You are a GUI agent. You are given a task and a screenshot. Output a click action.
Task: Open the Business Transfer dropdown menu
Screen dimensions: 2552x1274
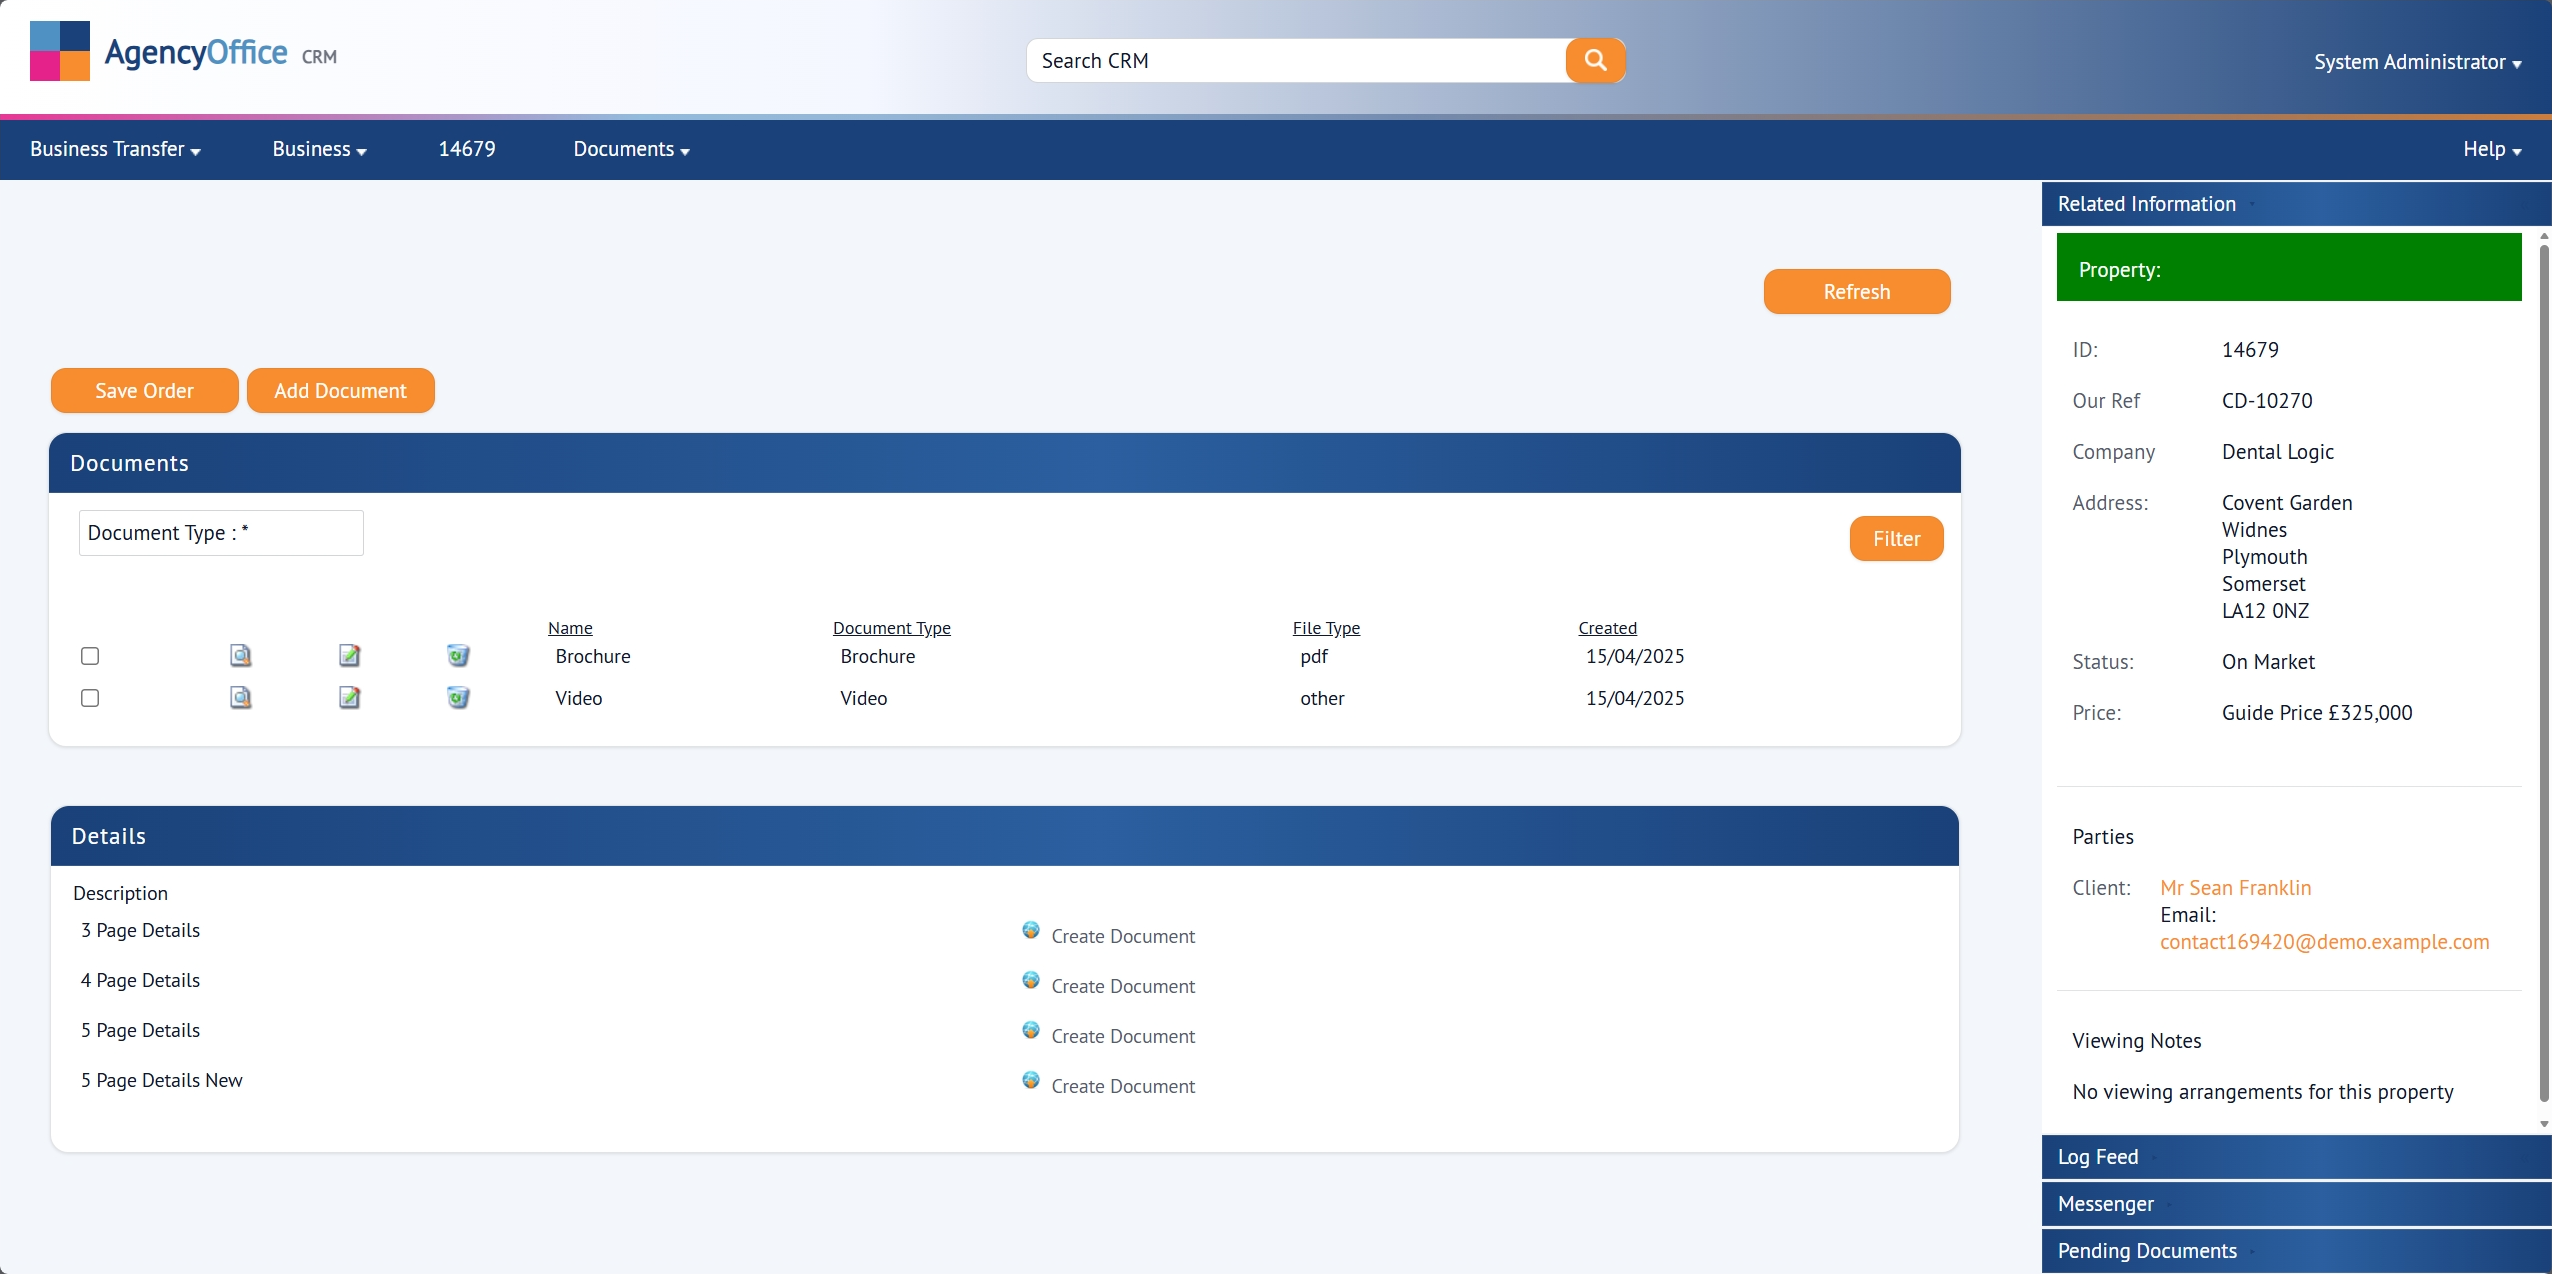point(115,149)
